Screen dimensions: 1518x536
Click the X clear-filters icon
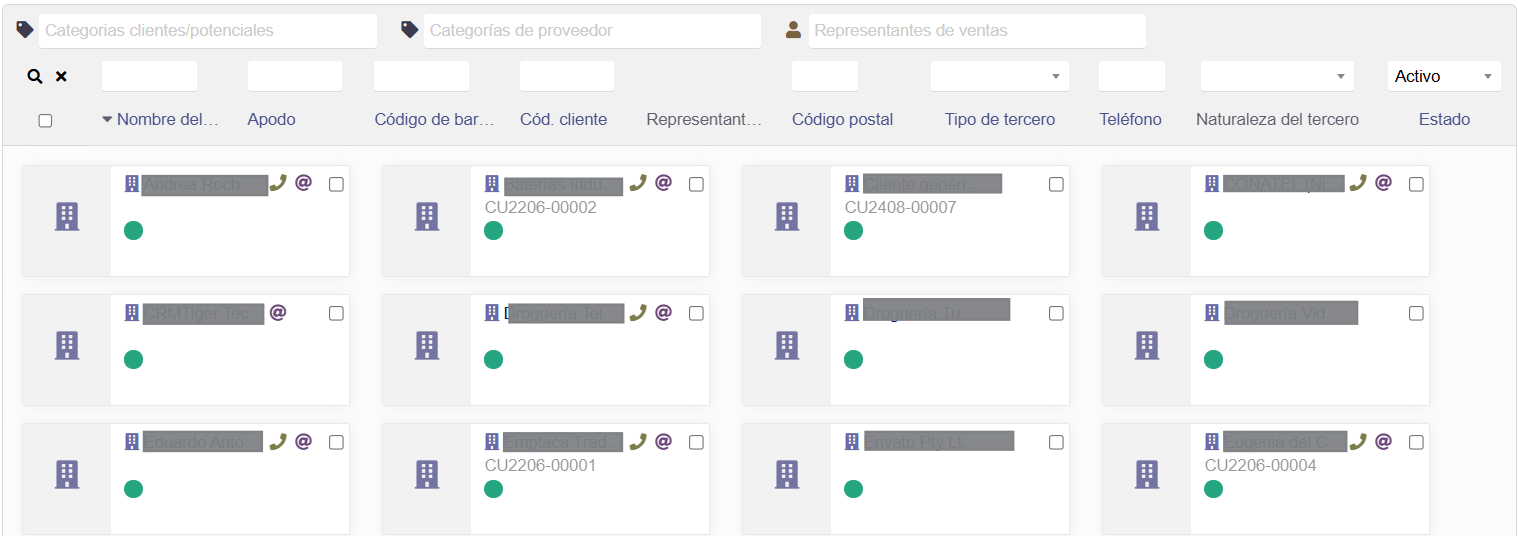[61, 76]
